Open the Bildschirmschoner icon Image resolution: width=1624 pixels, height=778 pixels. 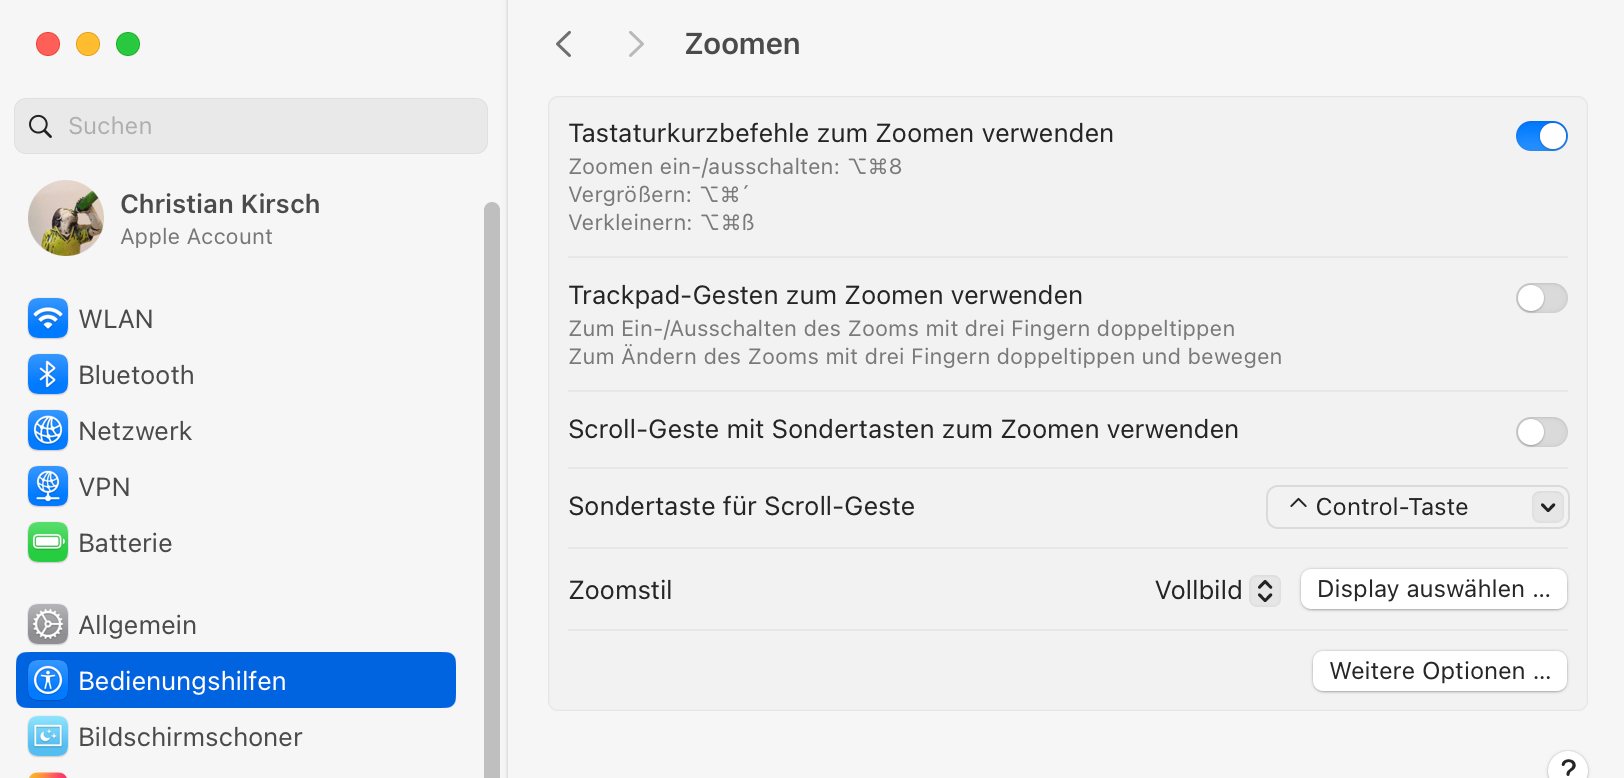point(48,737)
